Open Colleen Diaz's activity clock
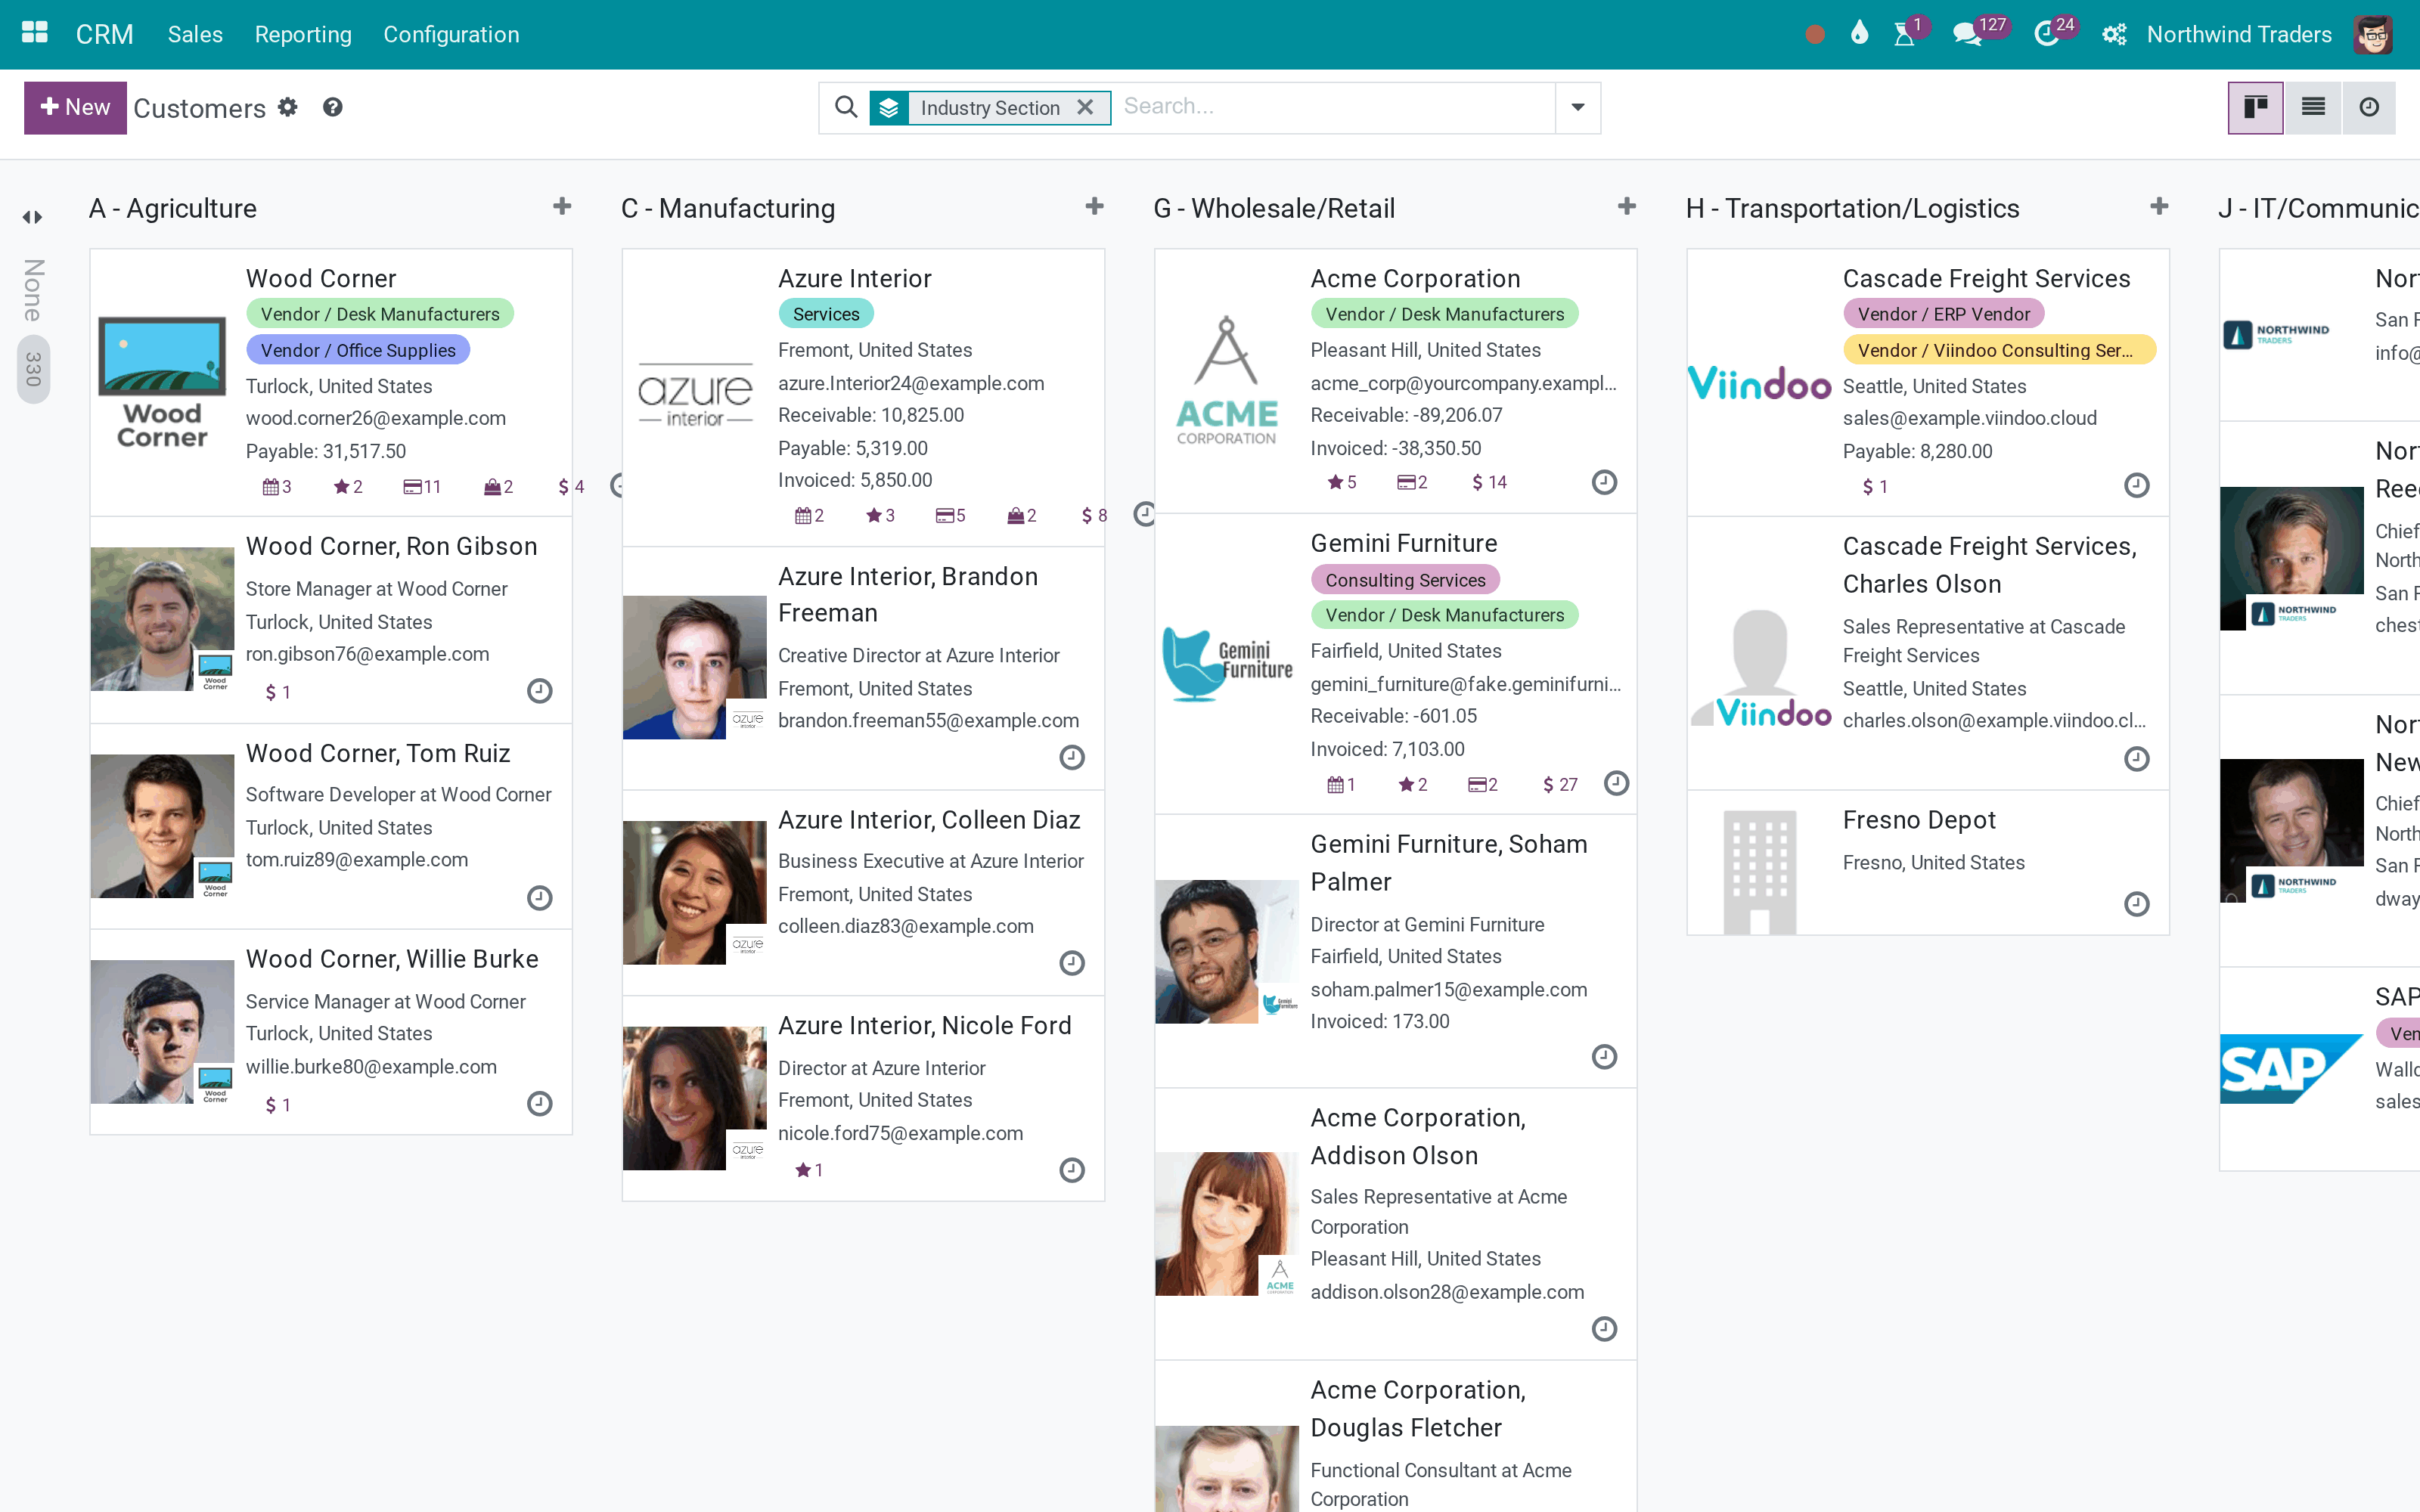Image resolution: width=2420 pixels, height=1512 pixels. click(x=1072, y=963)
